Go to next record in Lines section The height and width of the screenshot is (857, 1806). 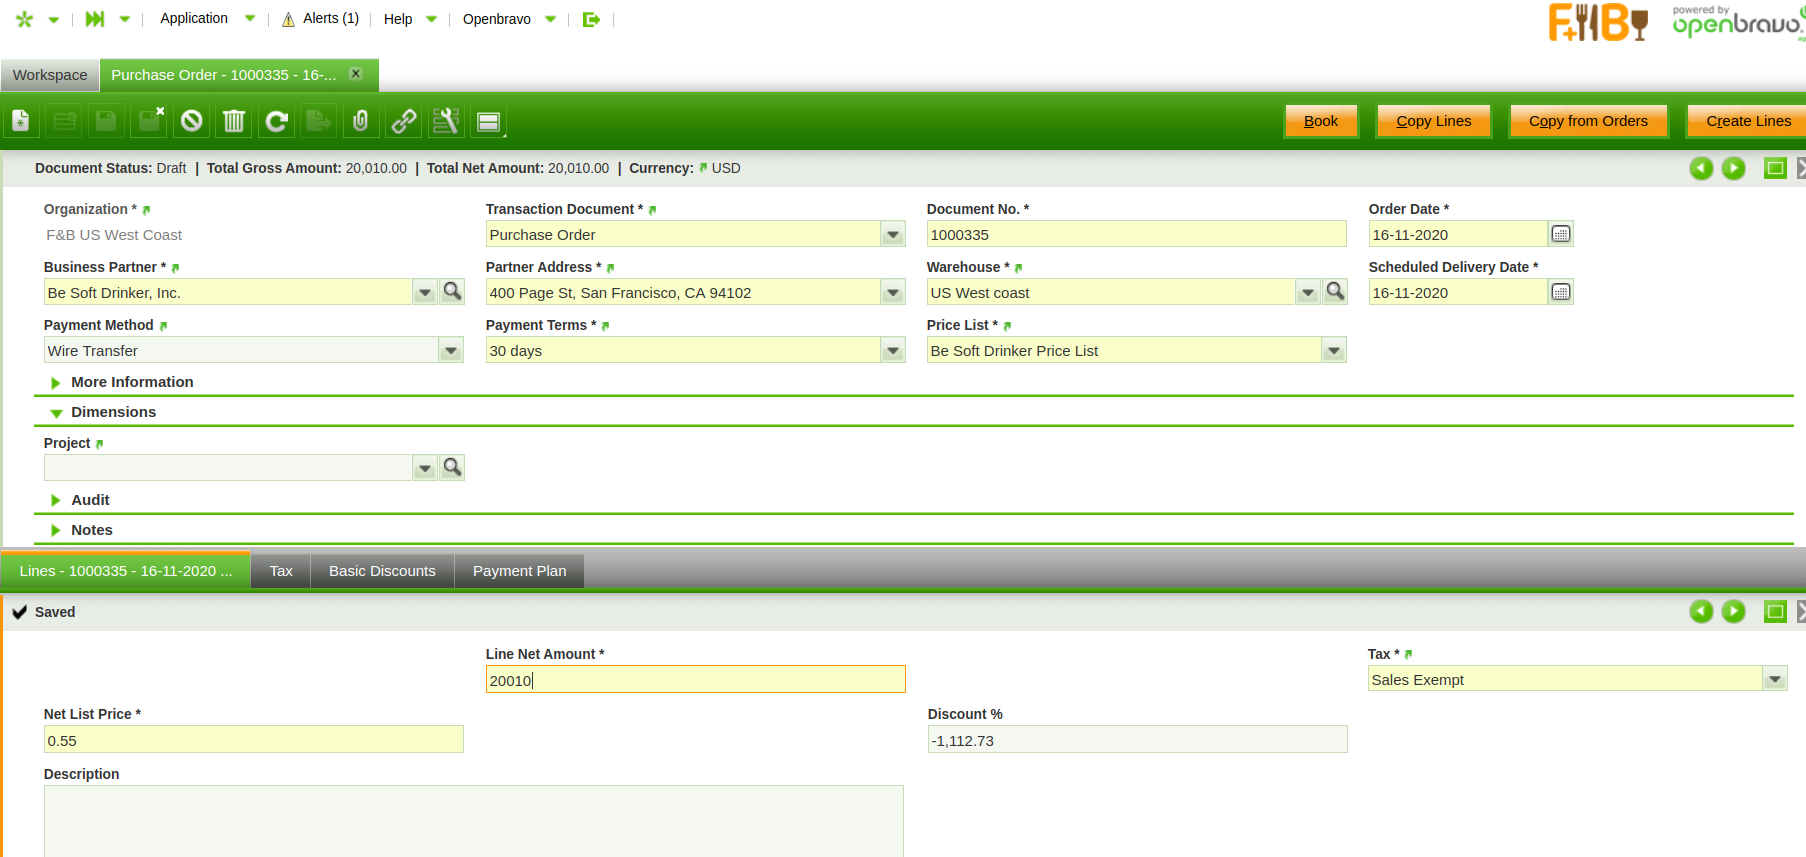click(1734, 611)
